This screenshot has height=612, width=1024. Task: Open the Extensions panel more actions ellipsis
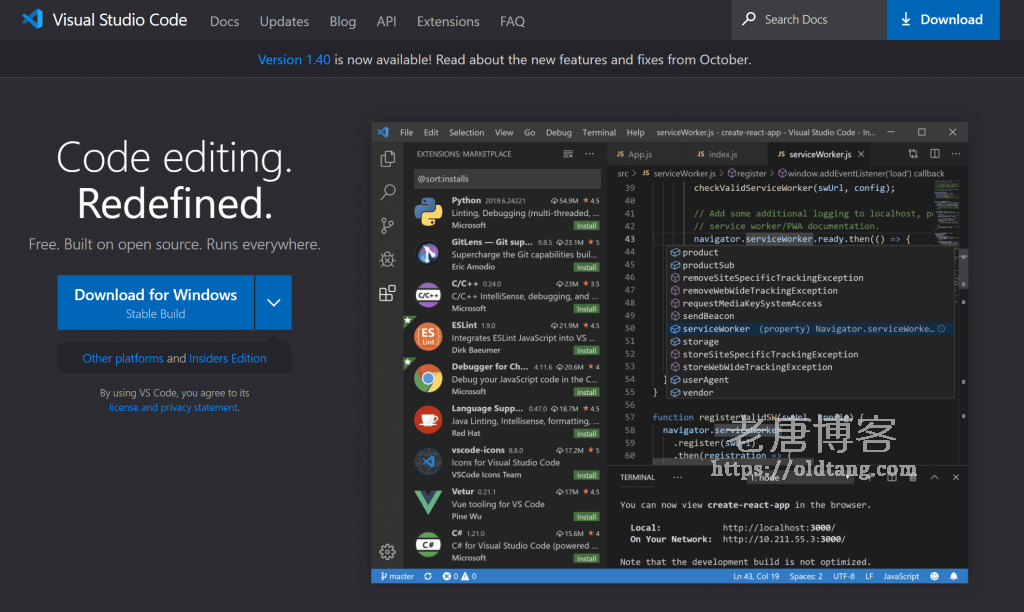590,154
